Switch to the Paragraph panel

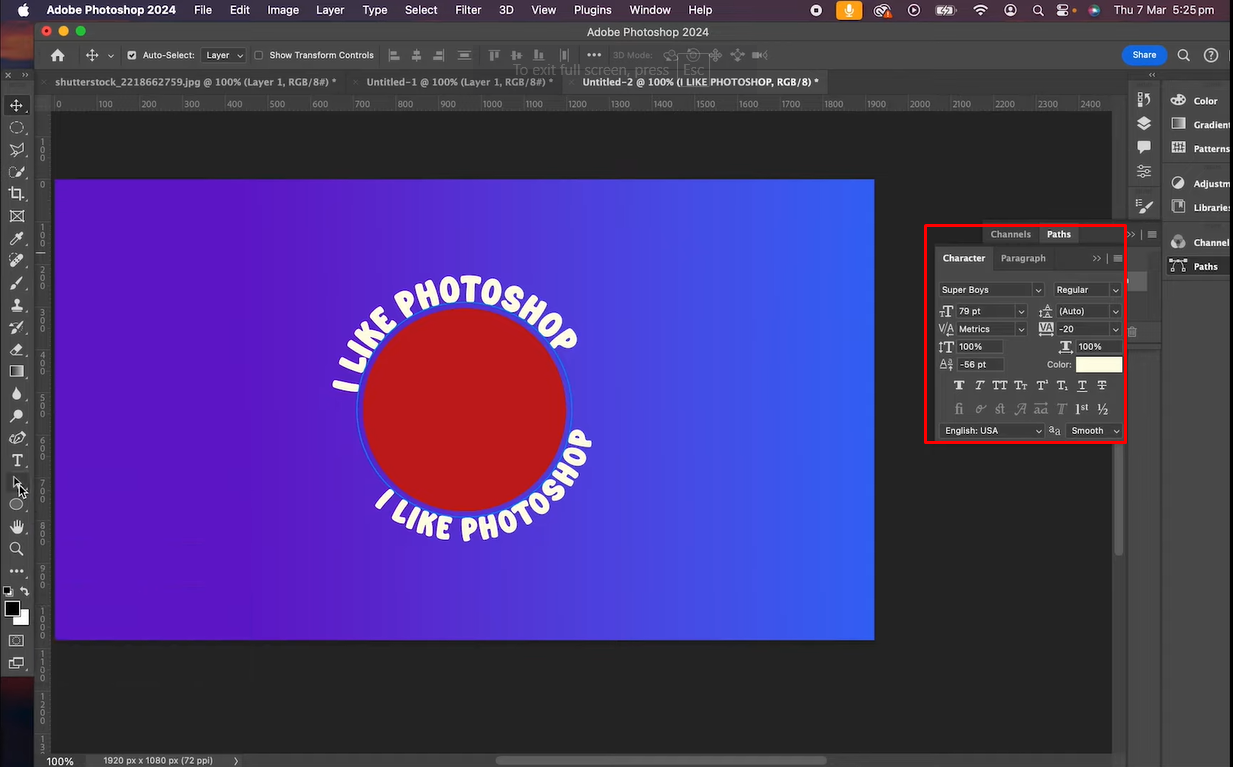1022,258
